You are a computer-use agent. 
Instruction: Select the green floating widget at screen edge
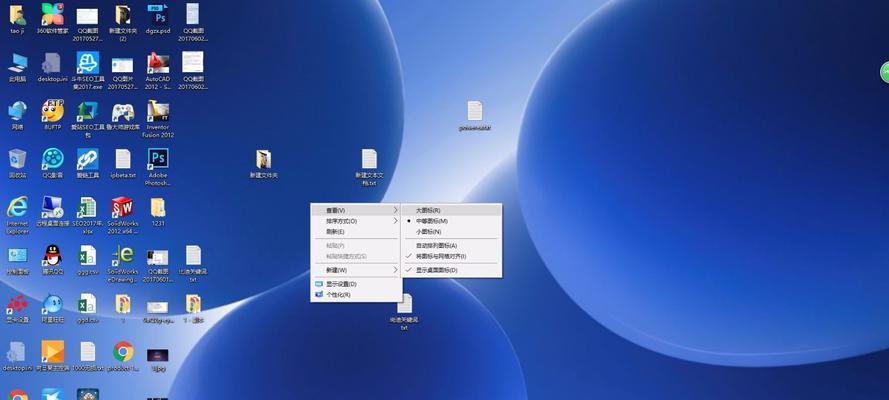pos(884,72)
